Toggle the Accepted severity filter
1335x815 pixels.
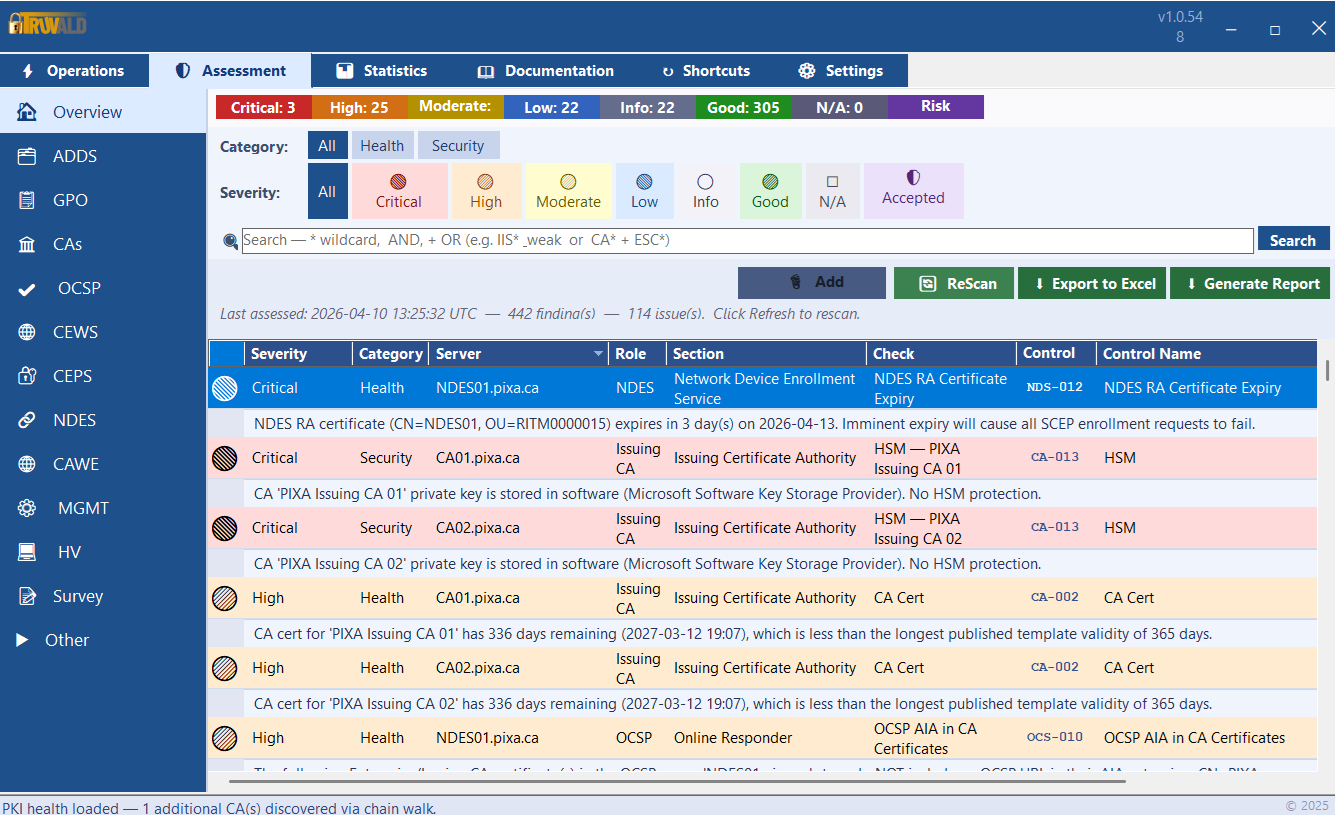point(913,191)
